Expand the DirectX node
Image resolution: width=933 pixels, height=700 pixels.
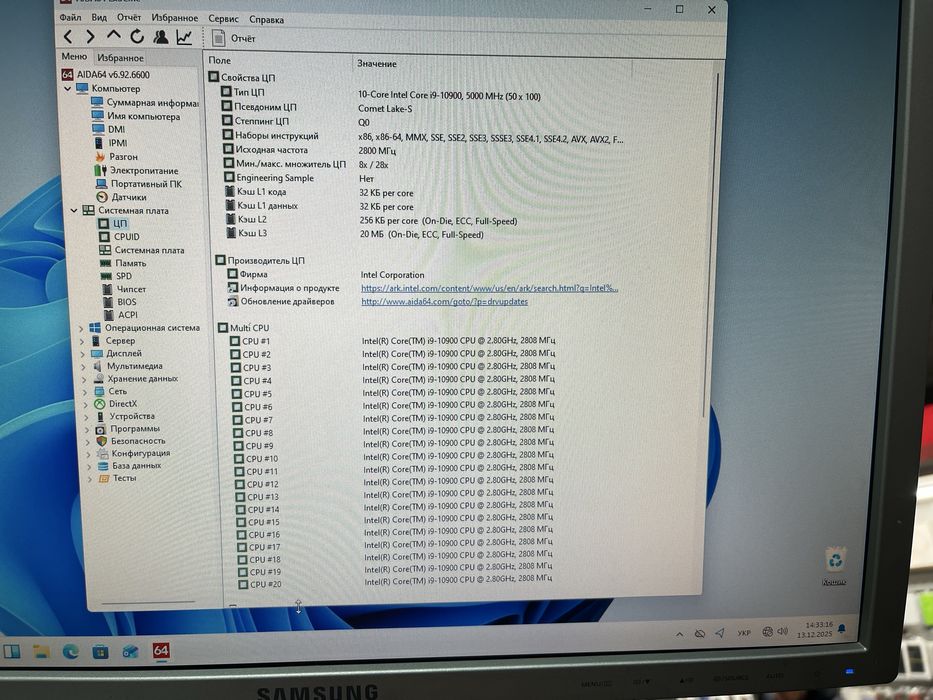(x=86, y=404)
